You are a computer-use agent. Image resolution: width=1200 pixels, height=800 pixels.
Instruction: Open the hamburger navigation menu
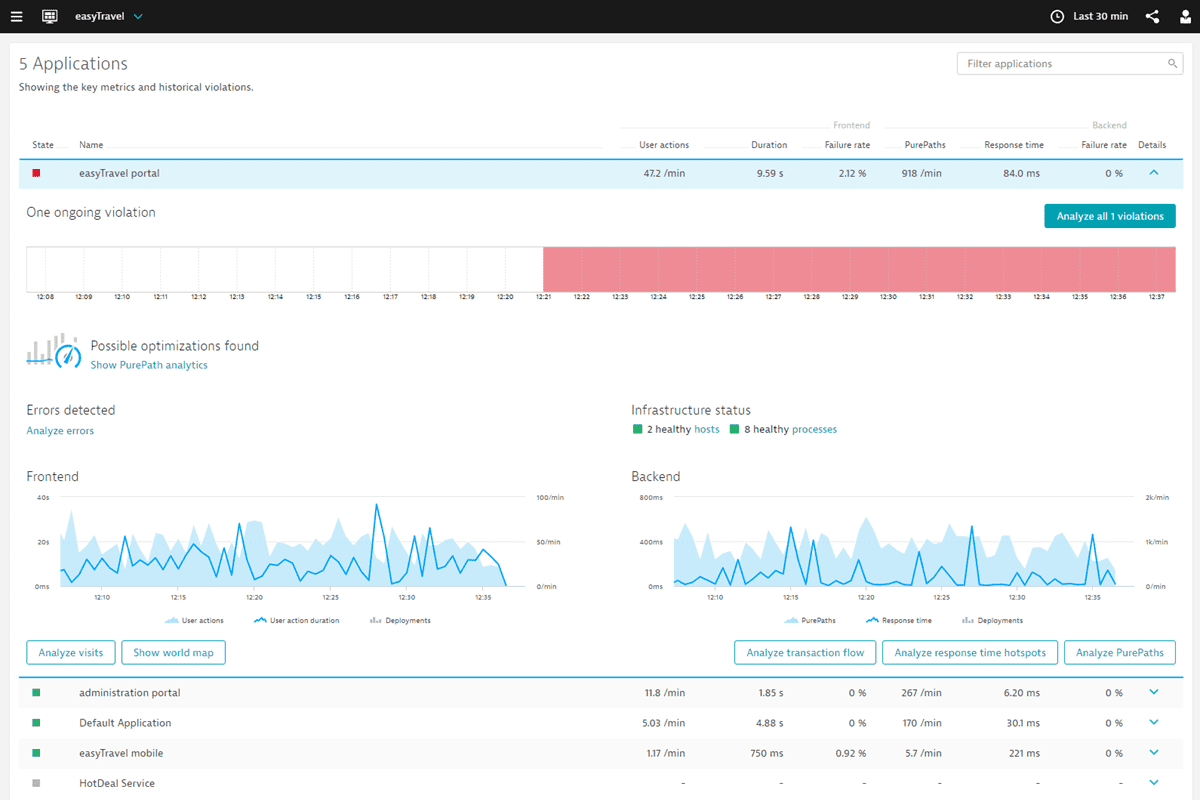(17, 16)
